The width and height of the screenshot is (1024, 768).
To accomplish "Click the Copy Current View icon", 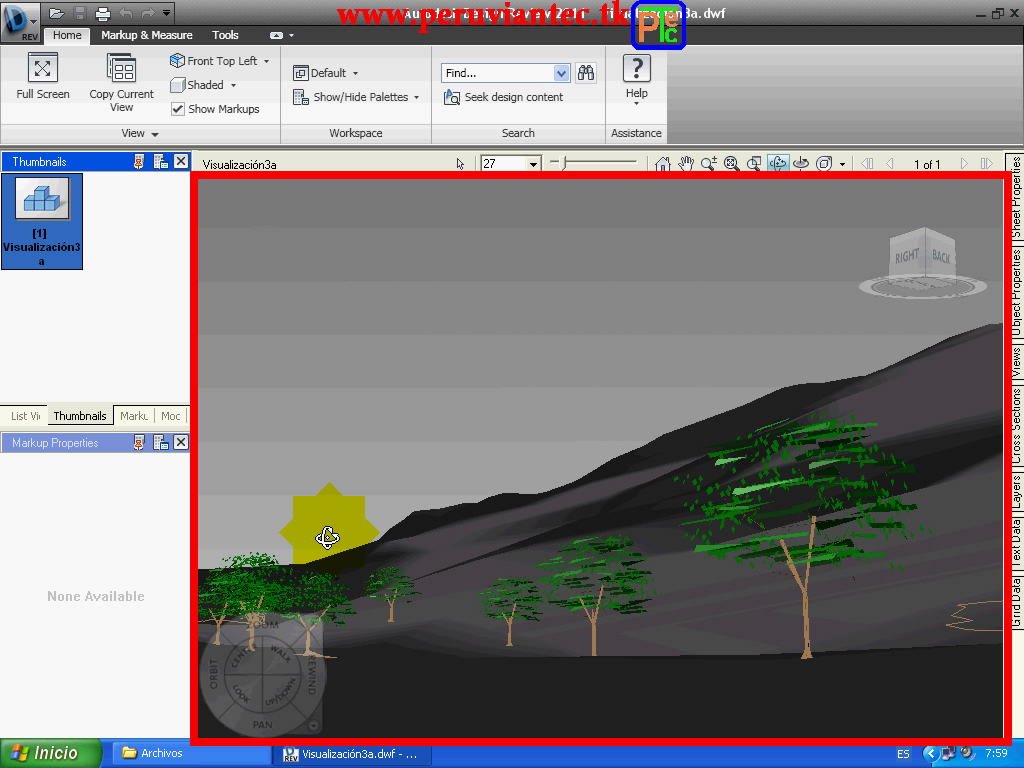I will tap(121, 69).
